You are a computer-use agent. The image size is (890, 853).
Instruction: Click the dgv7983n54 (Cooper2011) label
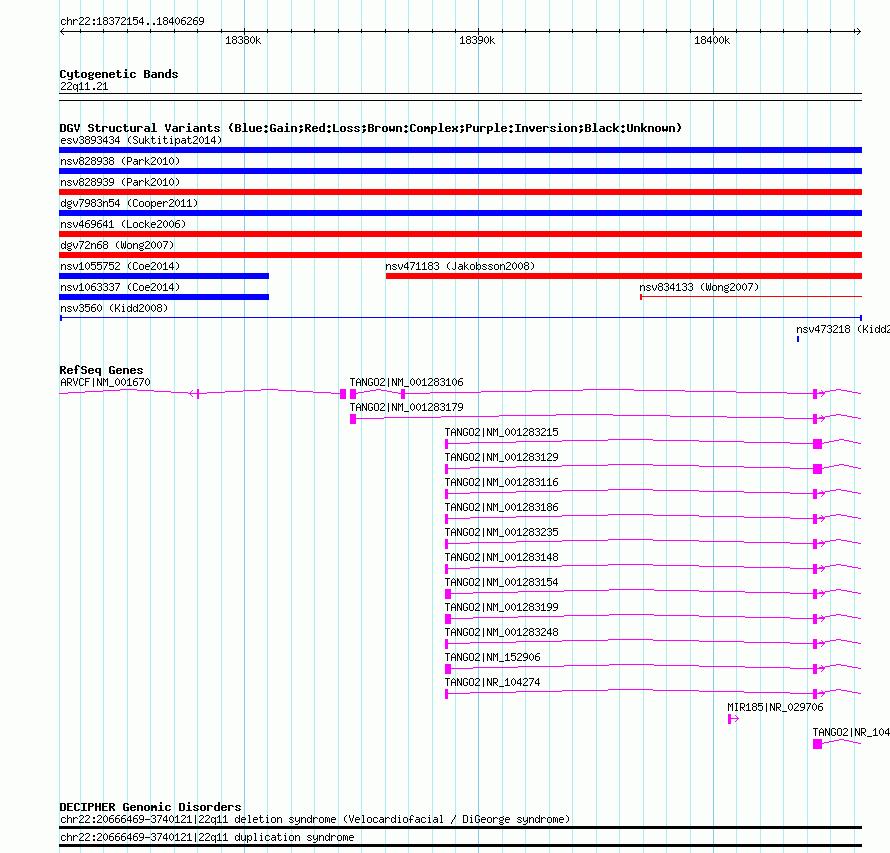[129, 203]
